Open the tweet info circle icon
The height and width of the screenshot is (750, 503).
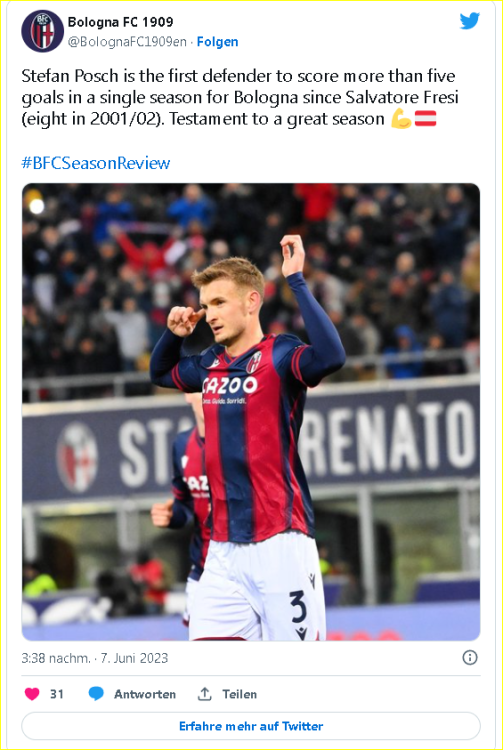coord(470,658)
